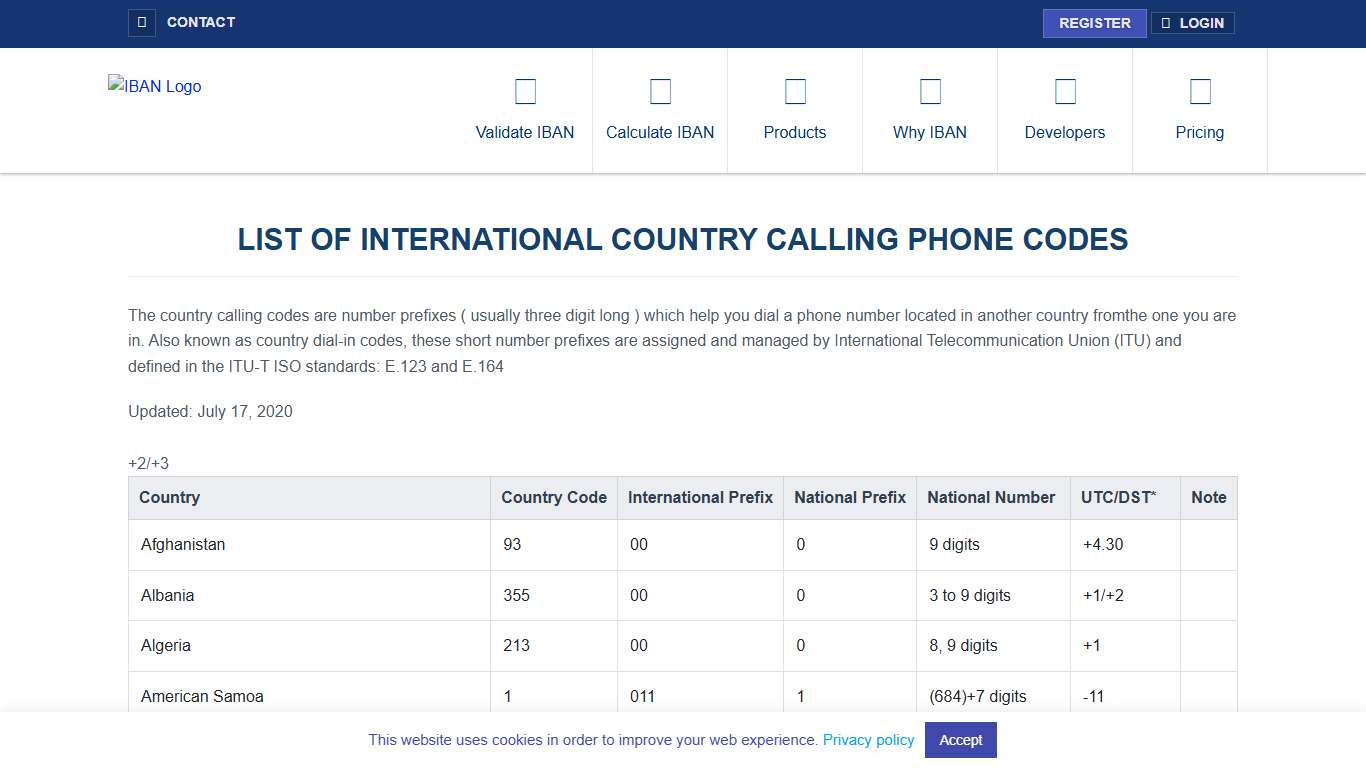Click the contact icon next to CONTACT
The image size is (1366, 768).
pos(141,22)
